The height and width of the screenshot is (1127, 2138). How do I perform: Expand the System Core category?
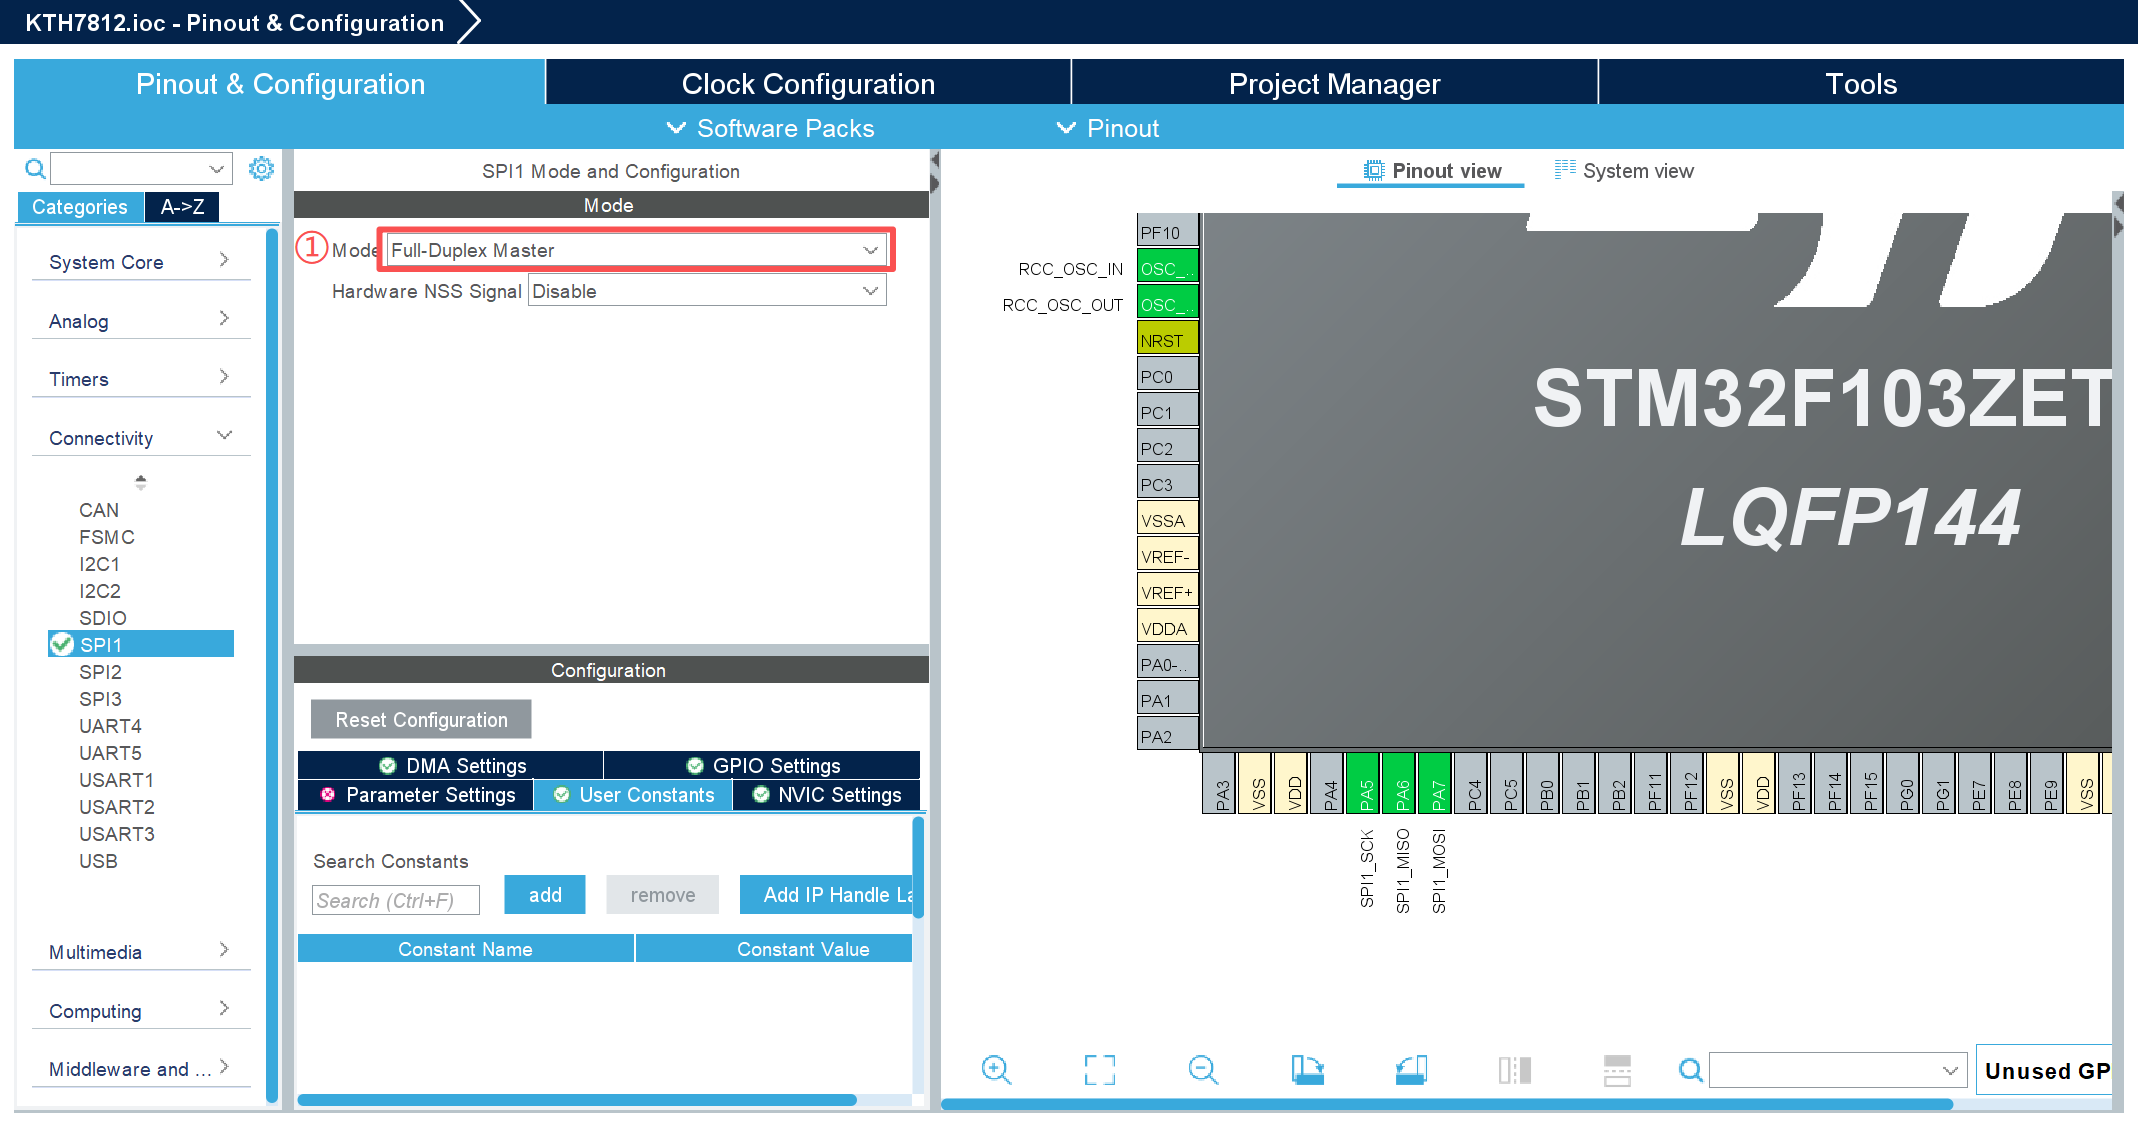point(140,262)
